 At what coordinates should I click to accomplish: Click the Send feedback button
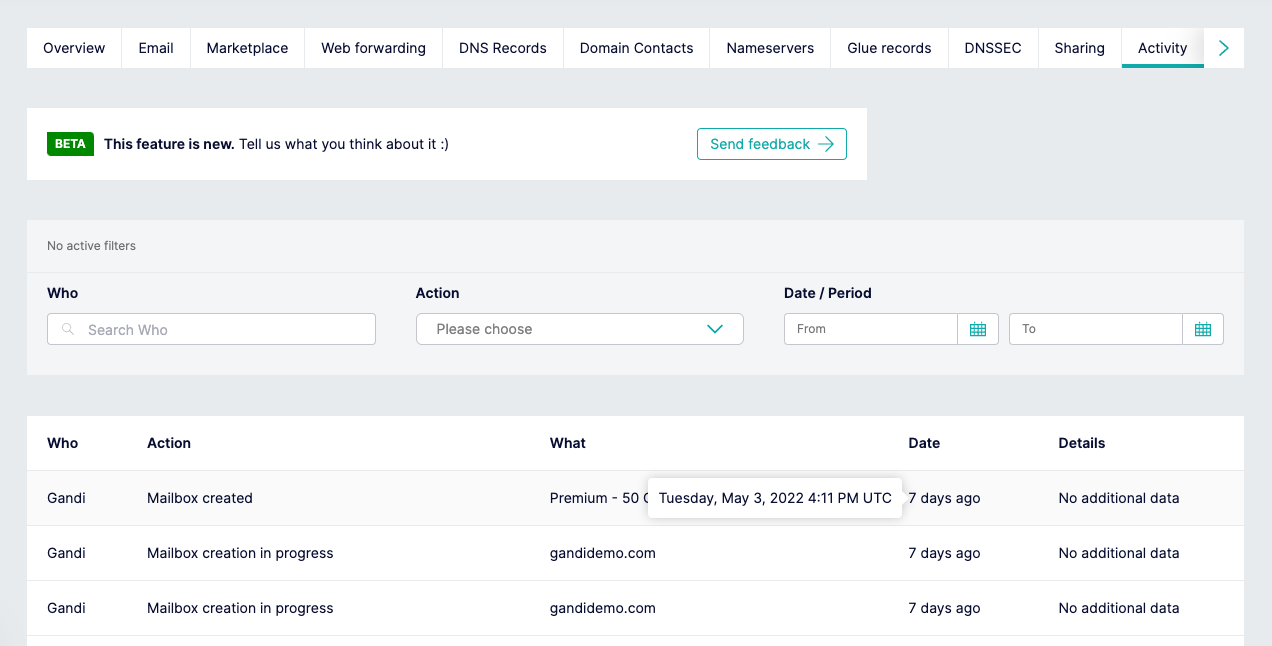click(x=771, y=144)
